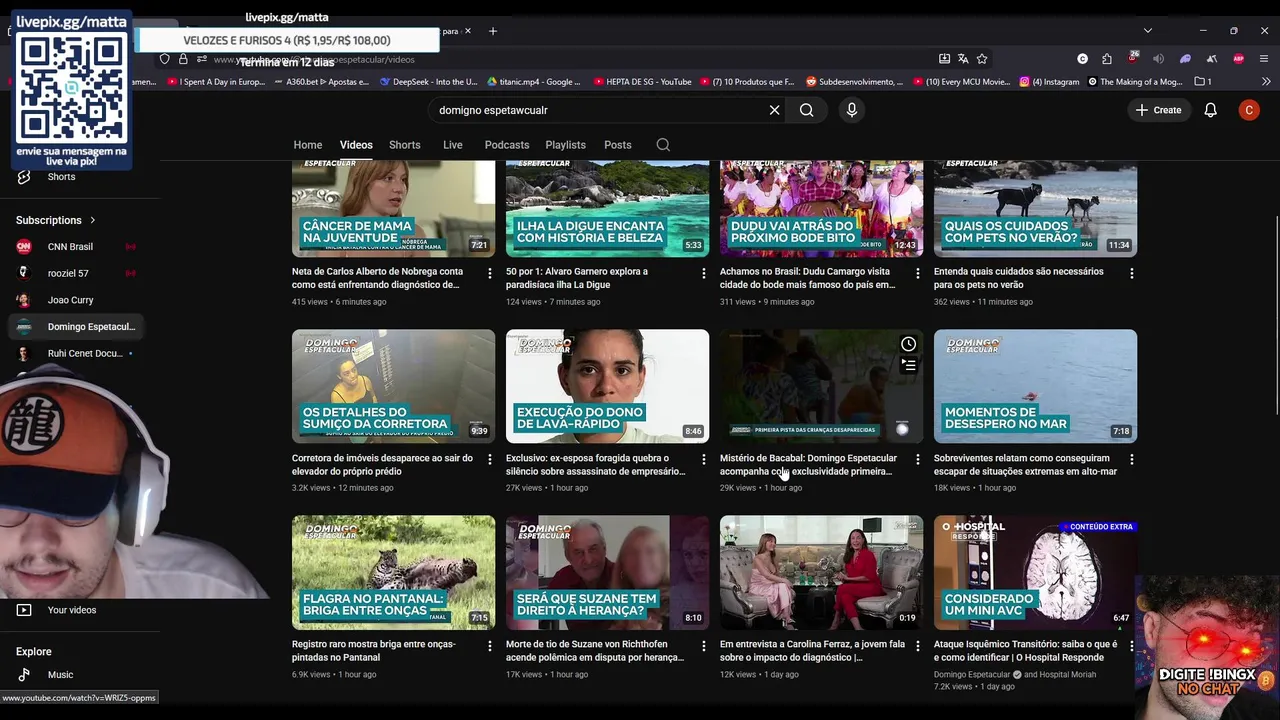Click the muted speaker extension icon
The width and height of the screenshot is (1280, 720).
tap(1159, 59)
